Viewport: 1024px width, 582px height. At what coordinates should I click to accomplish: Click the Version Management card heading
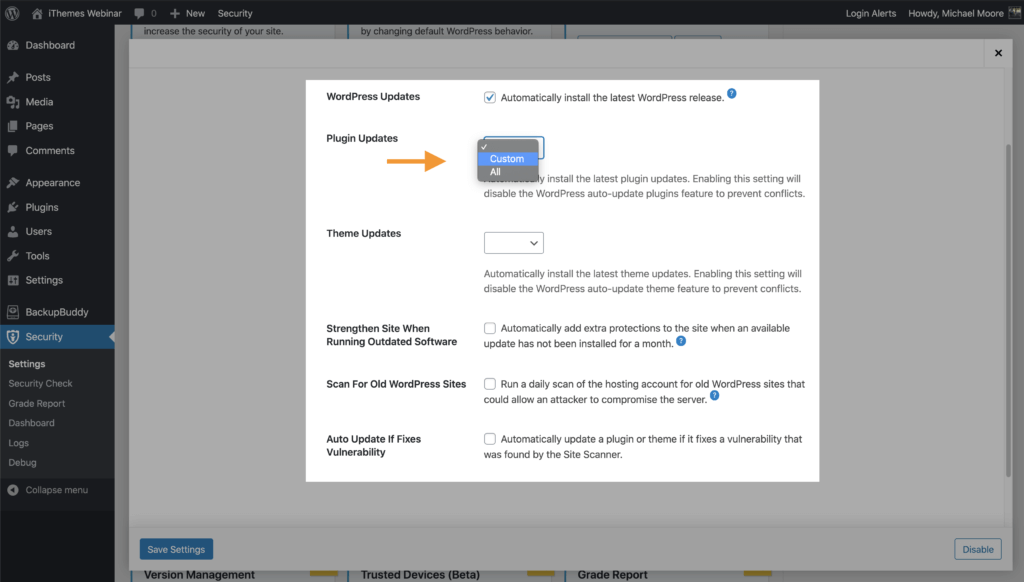(x=199, y=575)
